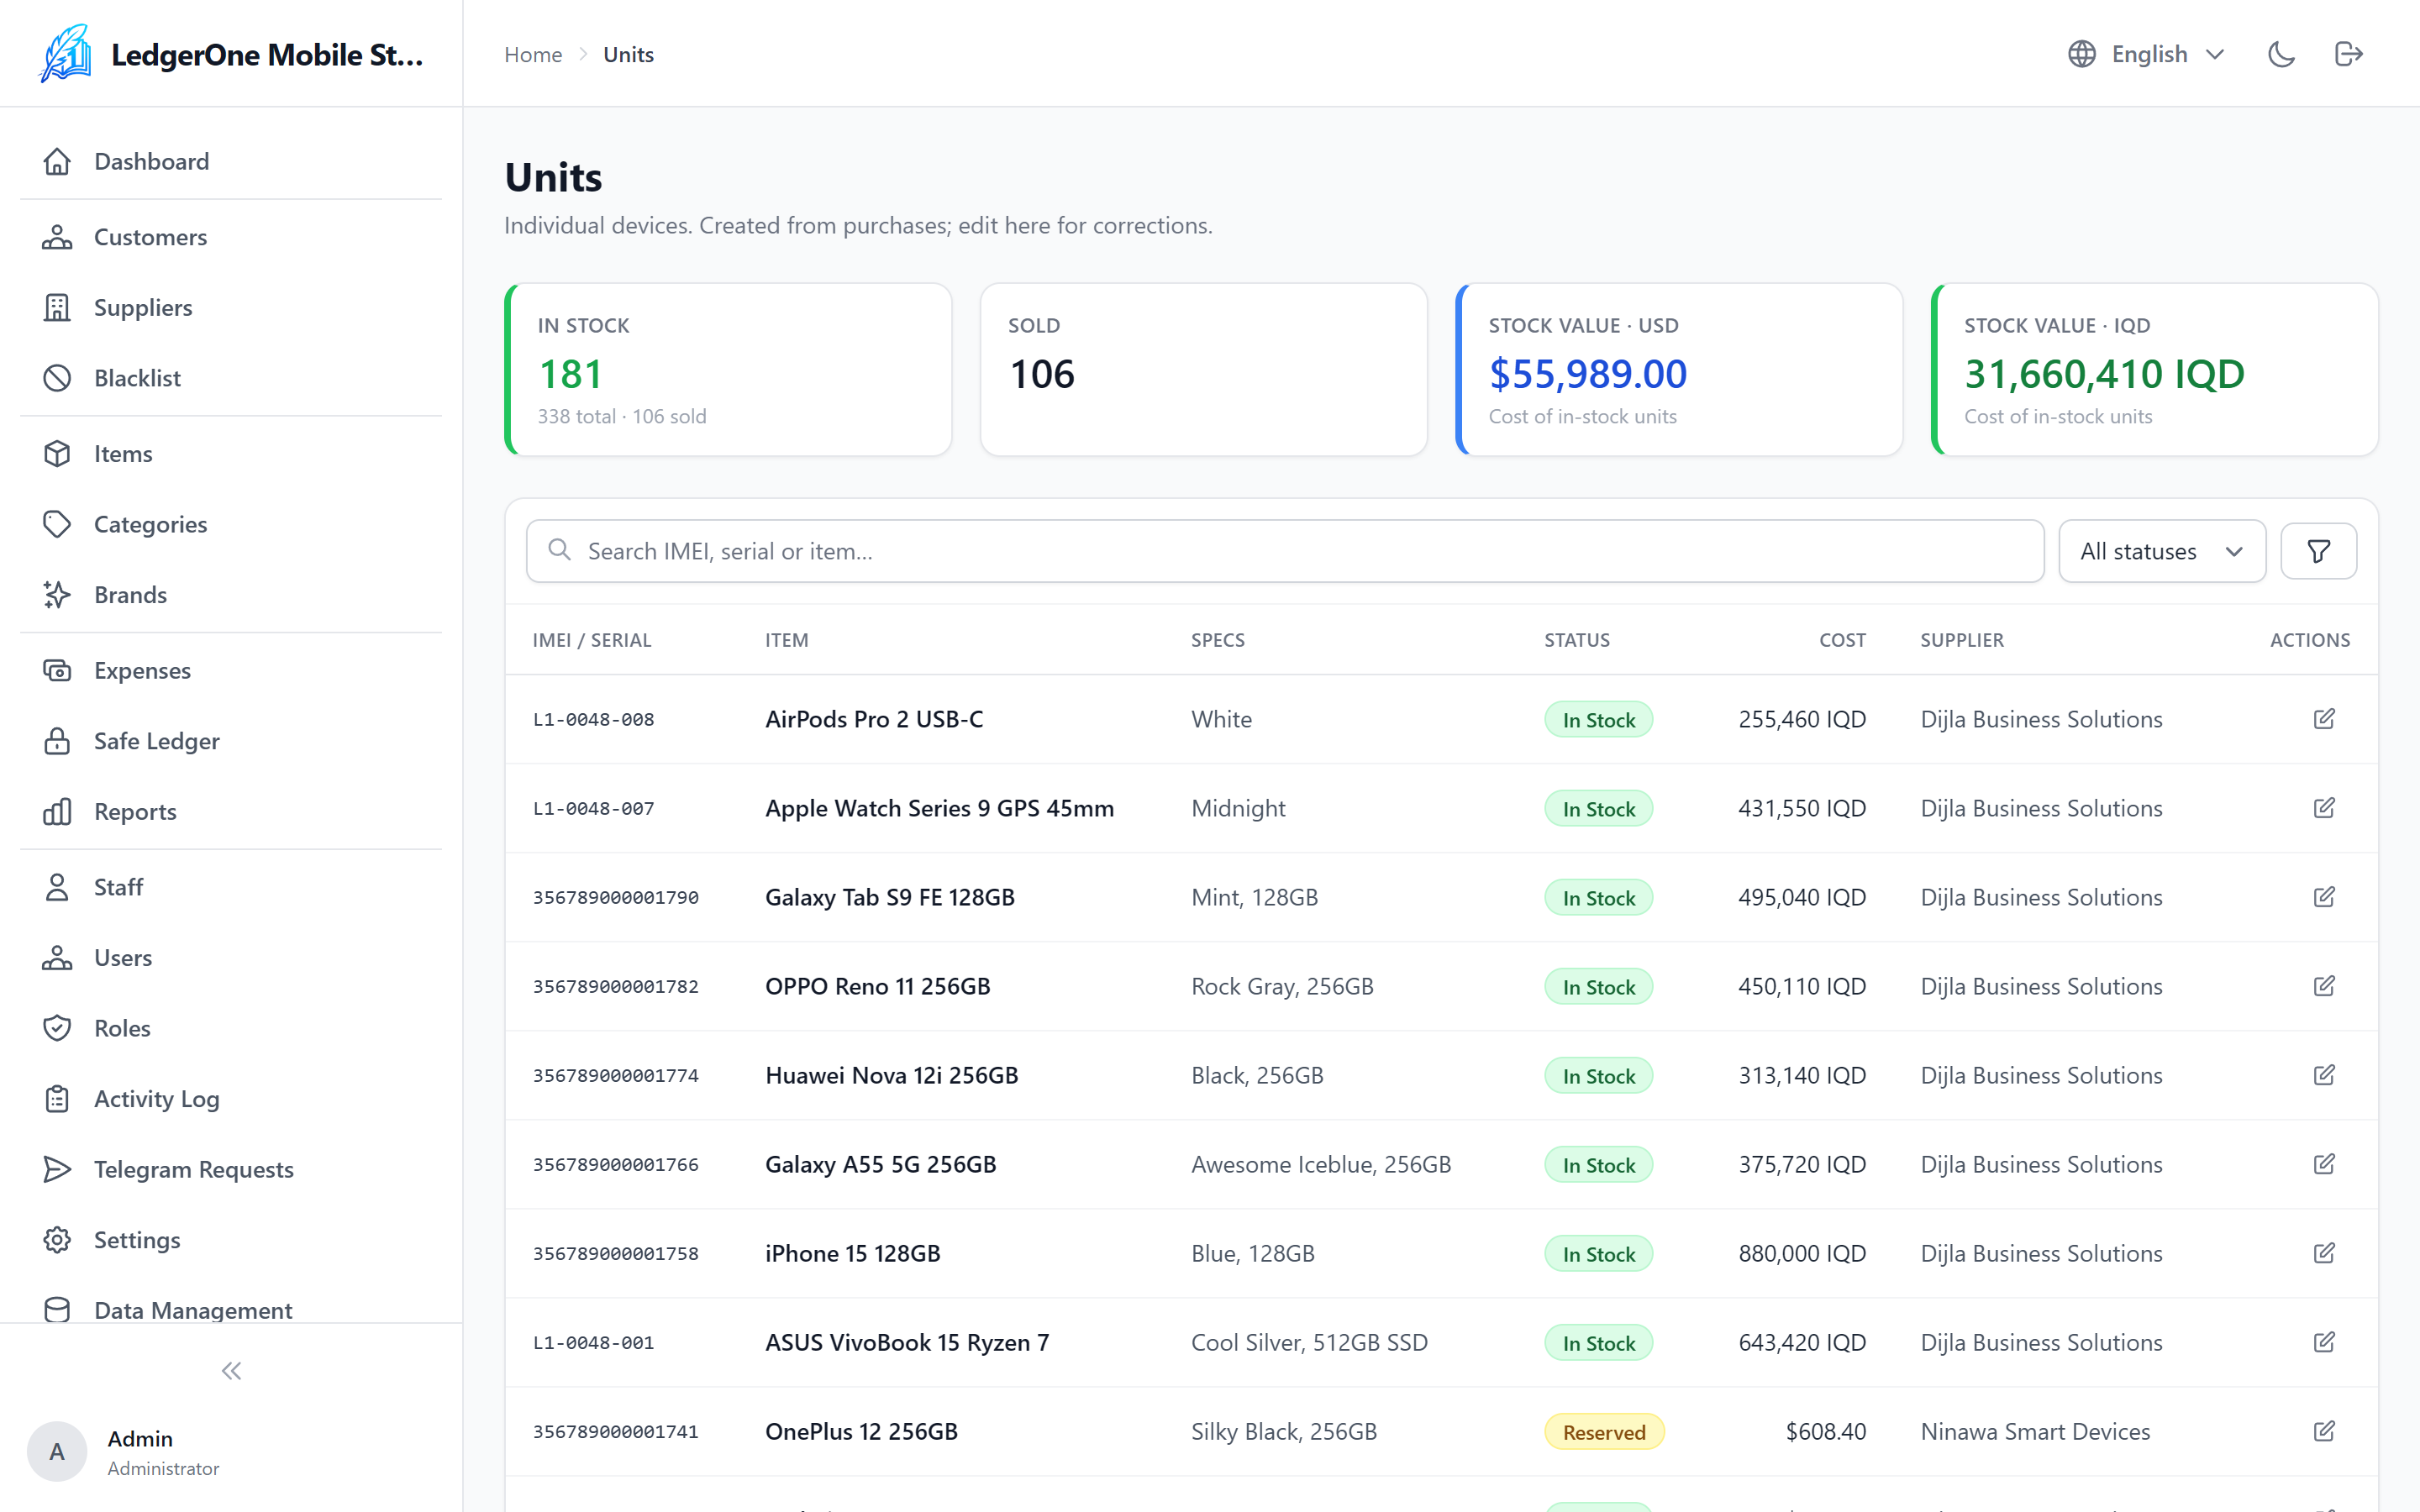Click the filter funnel button
This screenshot has height=1512, width=2420.
pos(2318,551)
